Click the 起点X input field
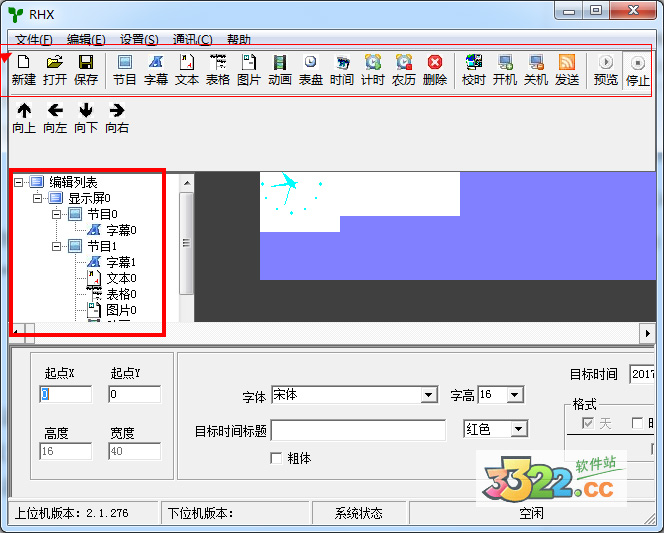 (x=65, y=394)
